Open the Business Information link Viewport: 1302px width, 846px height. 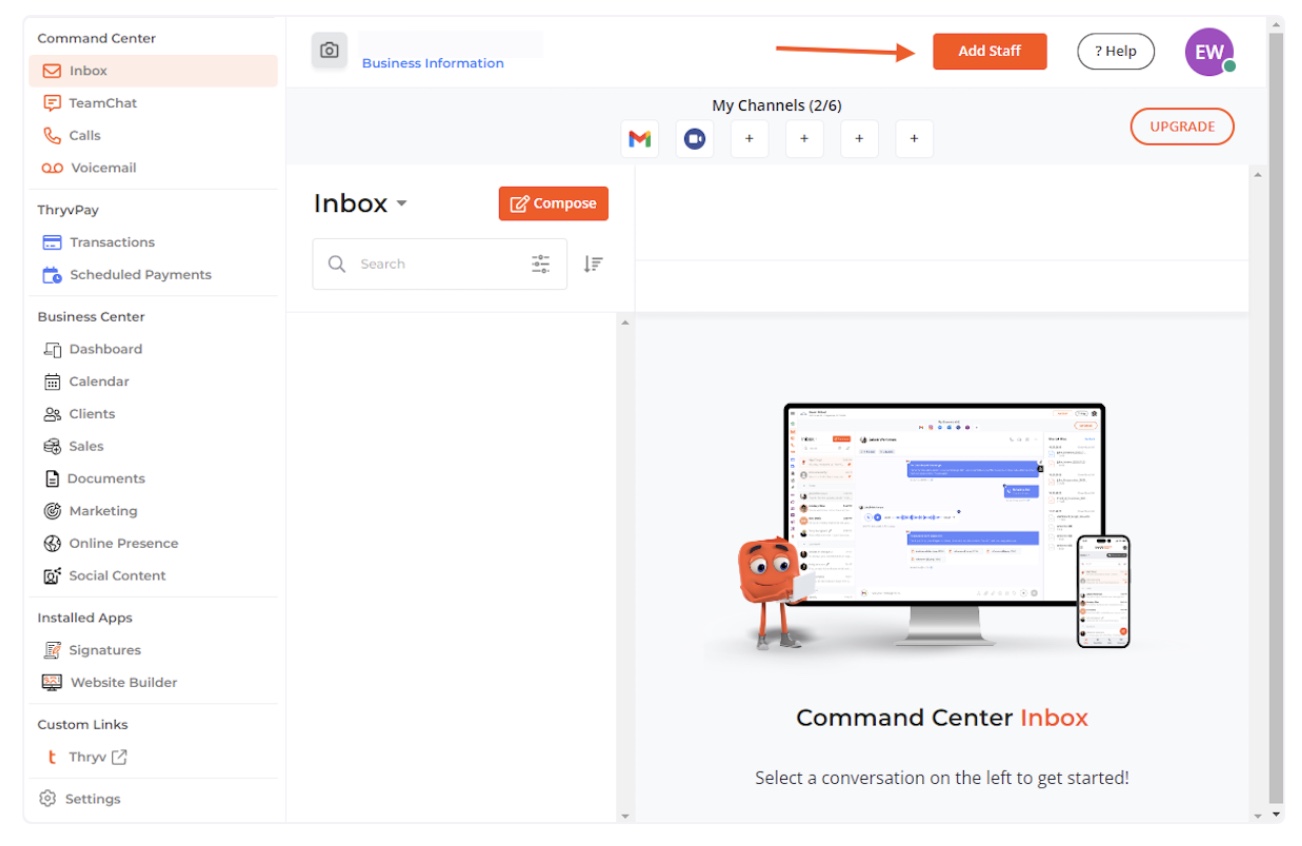coord(433,63)
